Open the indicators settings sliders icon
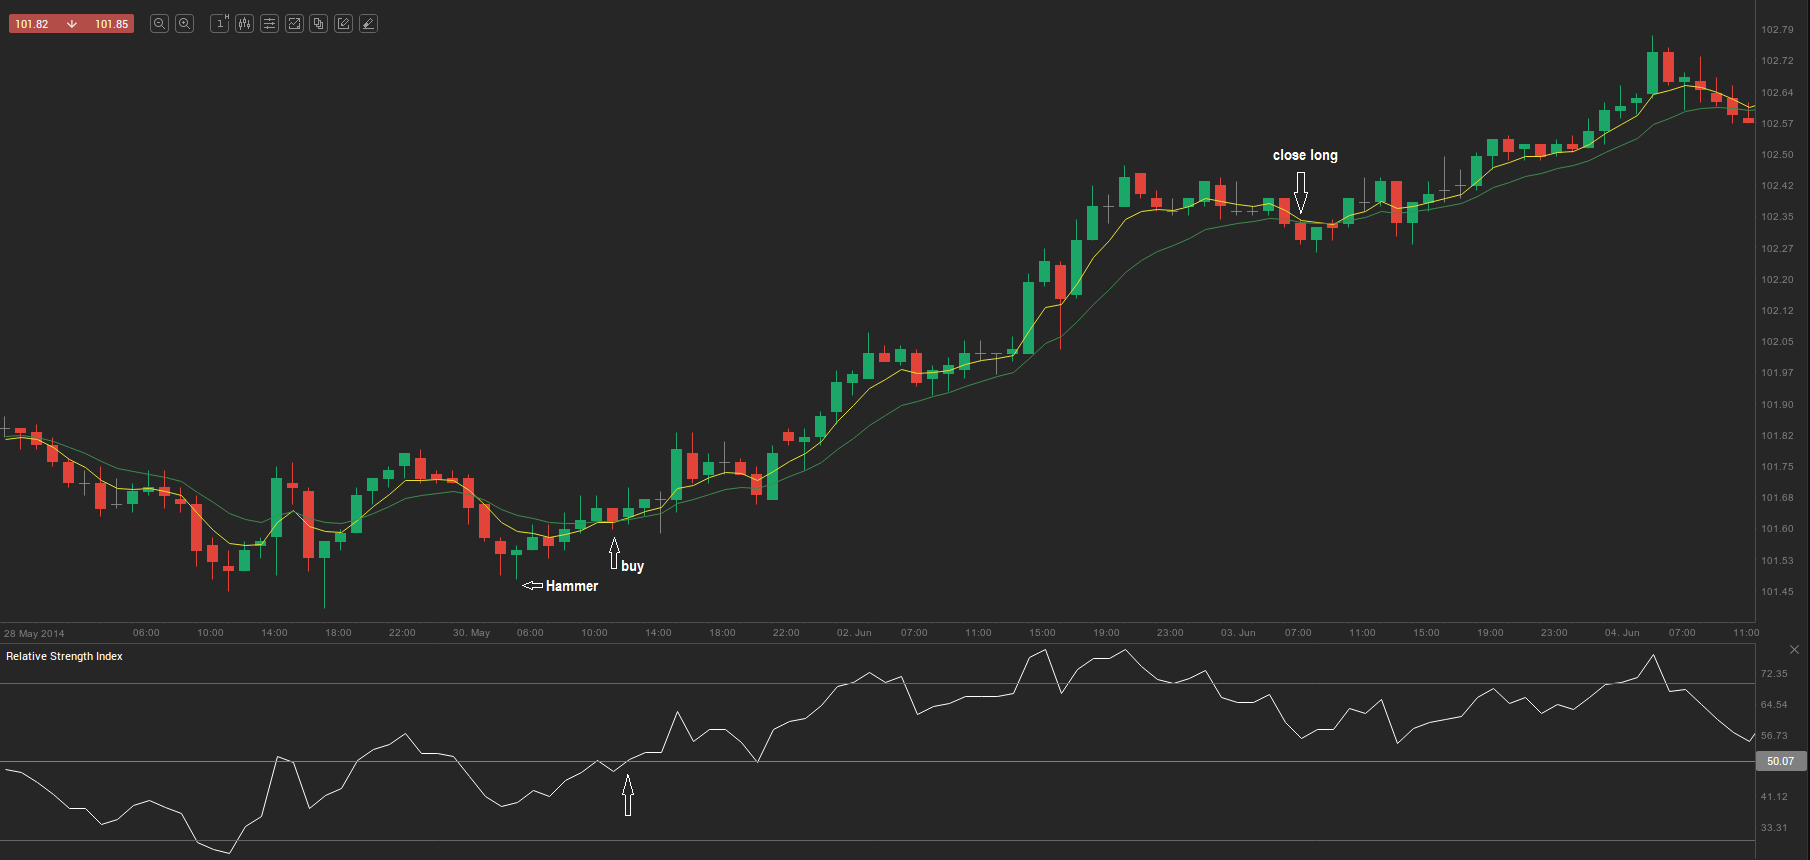 pos(270,24)
